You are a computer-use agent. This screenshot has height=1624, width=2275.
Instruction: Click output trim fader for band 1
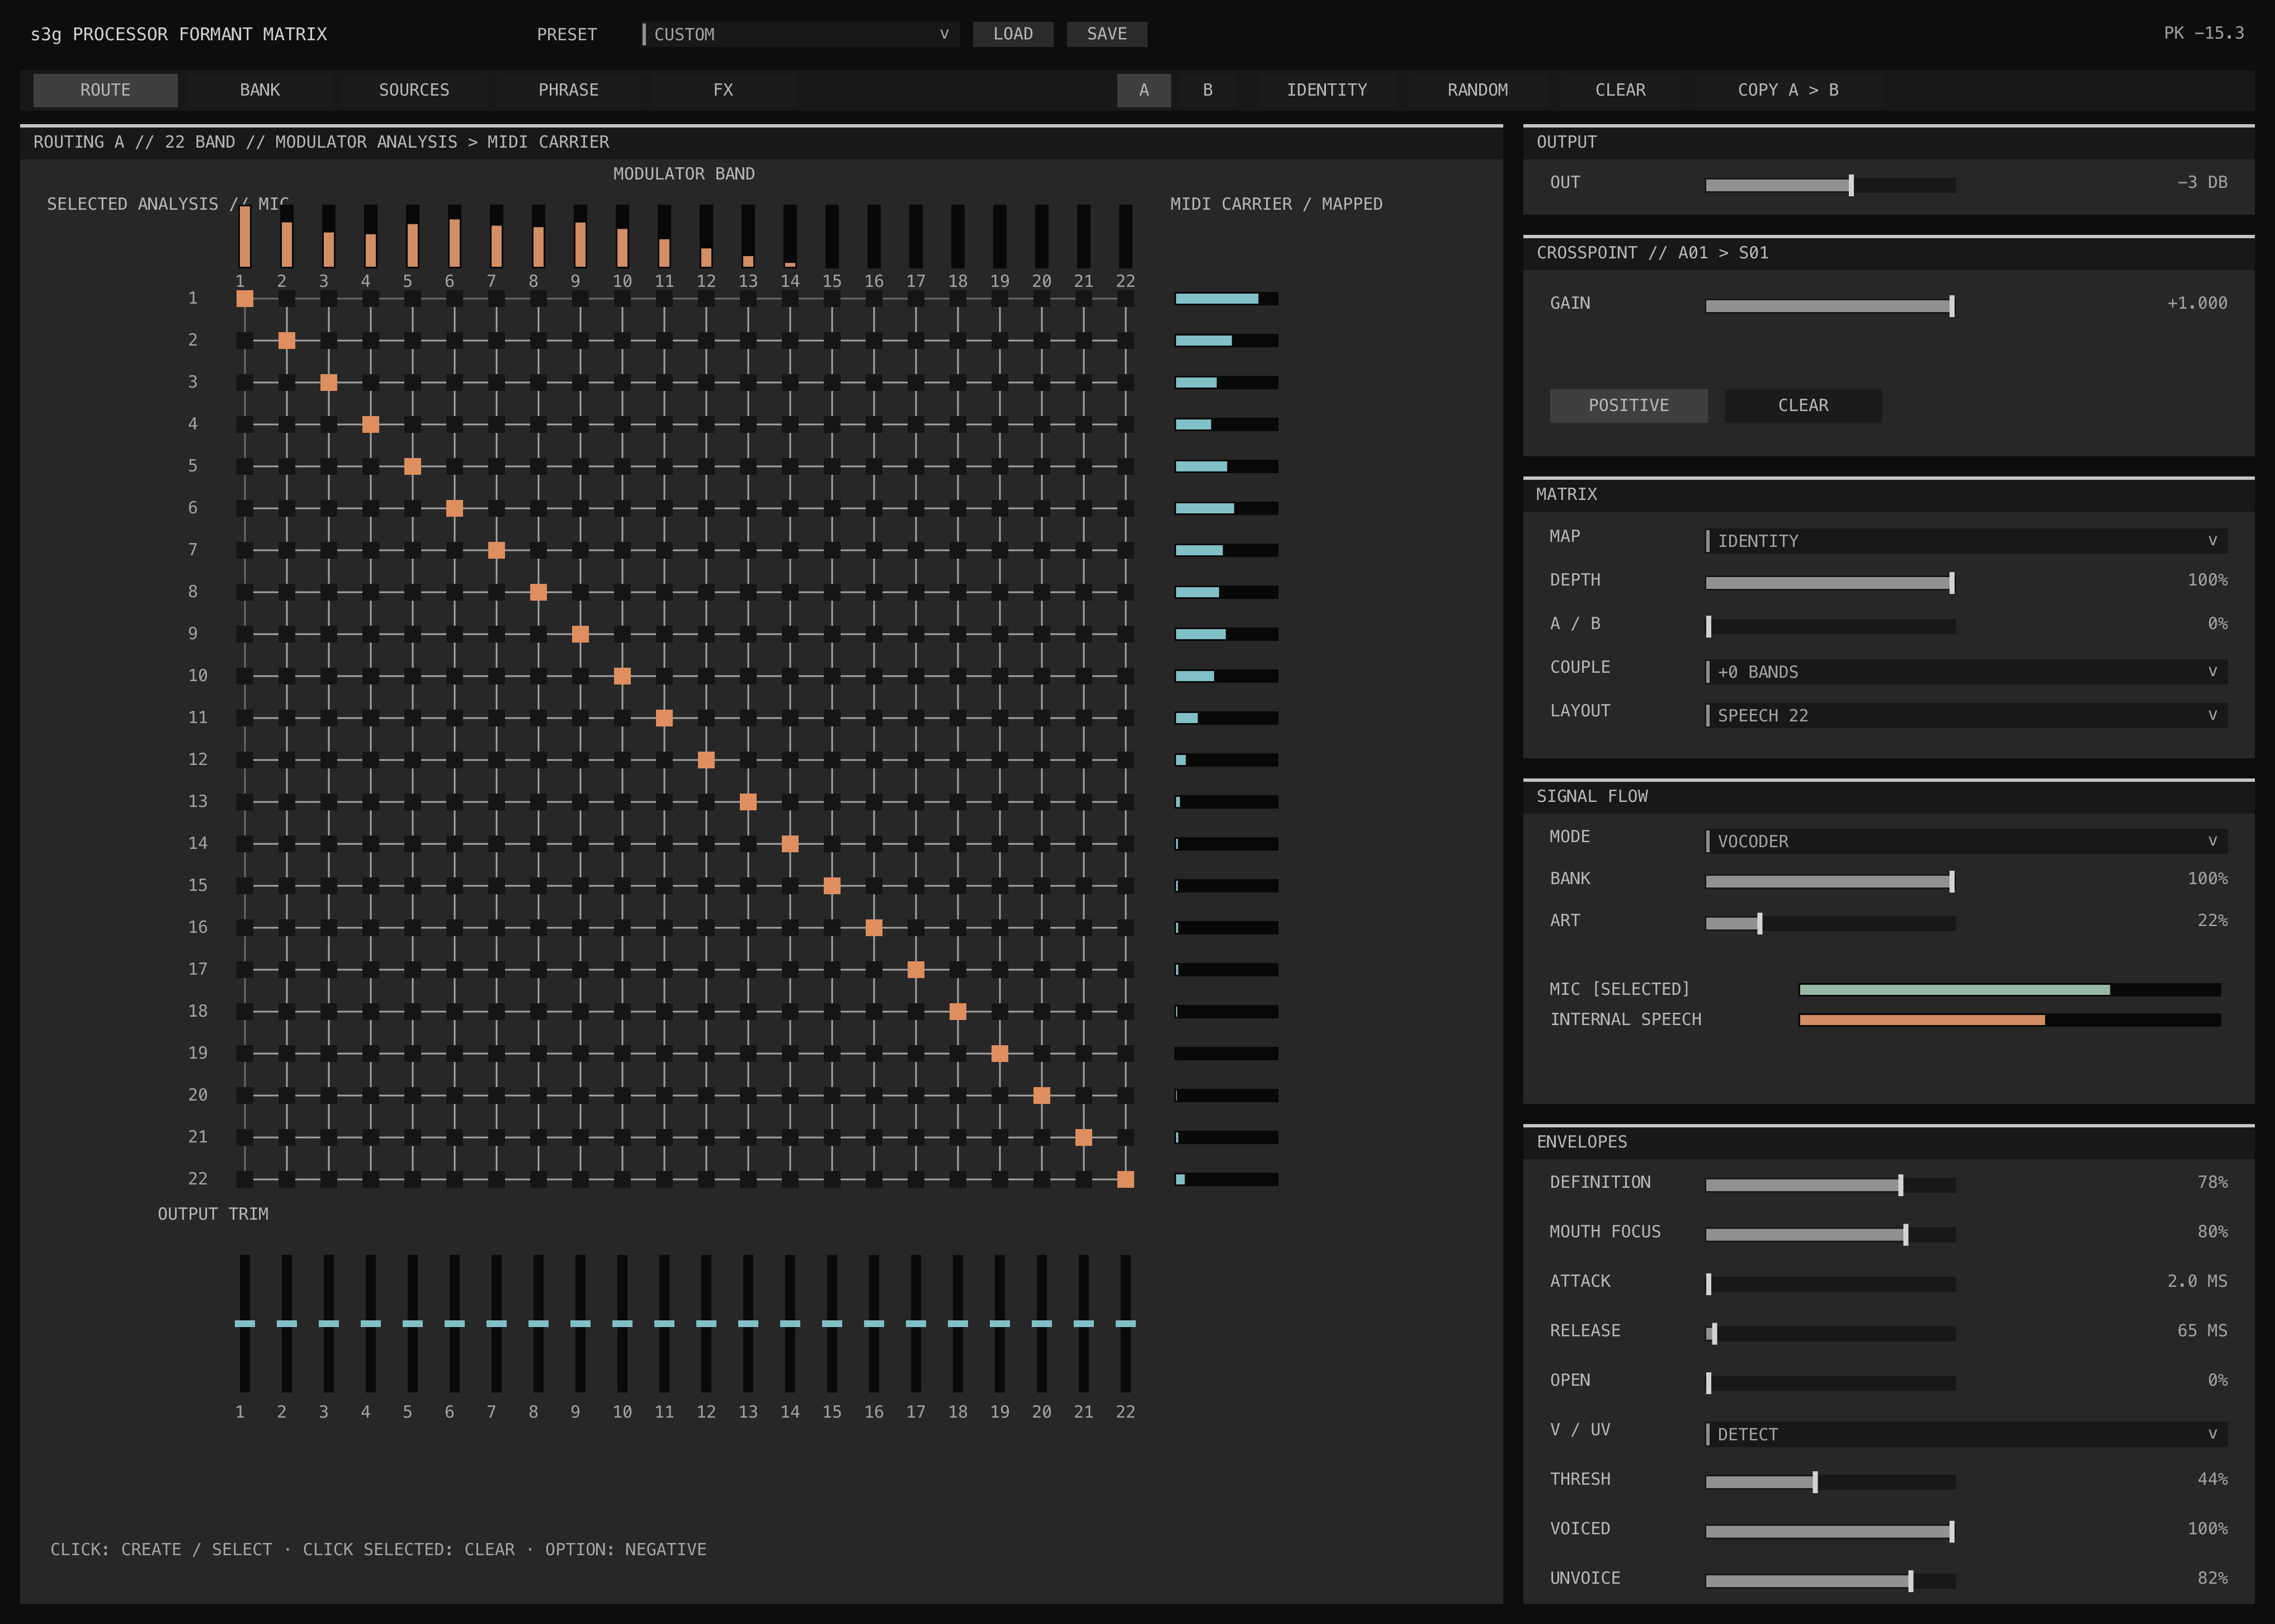245,1323
